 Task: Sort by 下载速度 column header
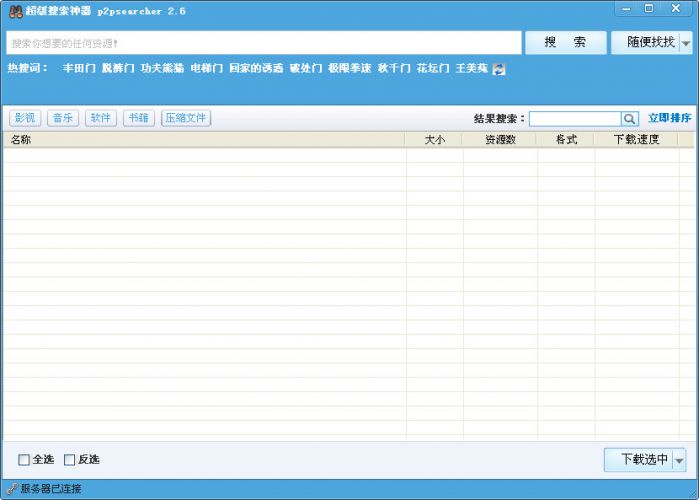[x=636, y=139]
